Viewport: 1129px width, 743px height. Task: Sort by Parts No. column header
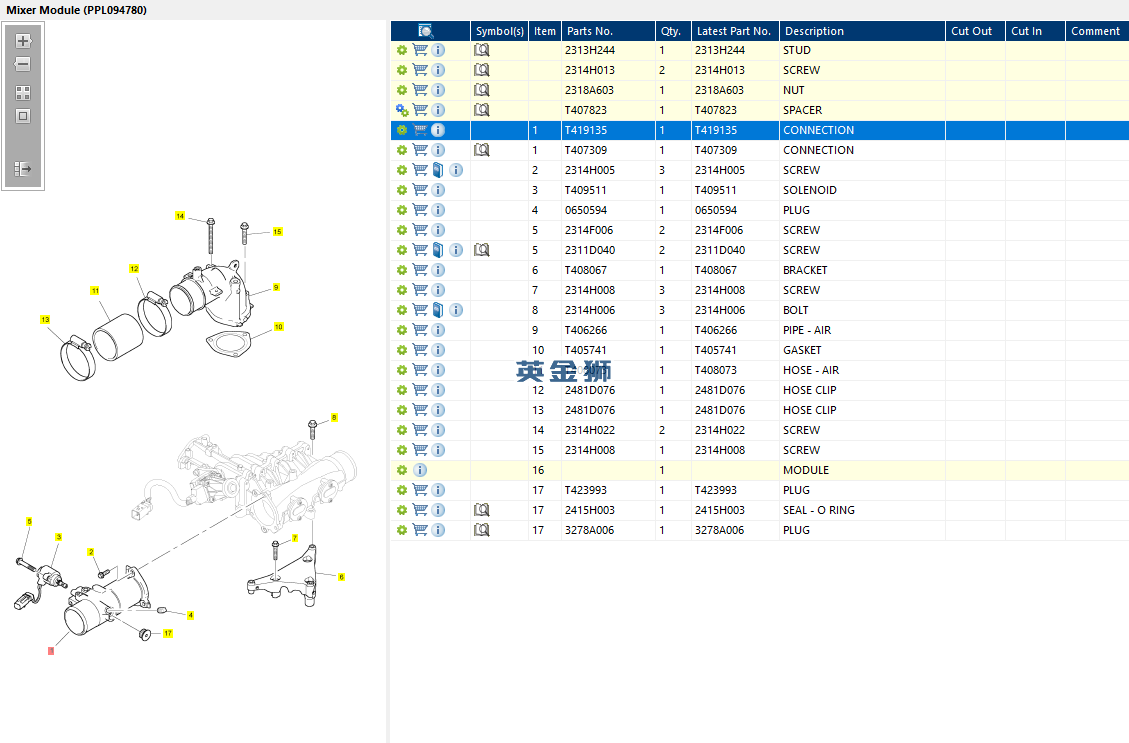[x=608, y=31]
